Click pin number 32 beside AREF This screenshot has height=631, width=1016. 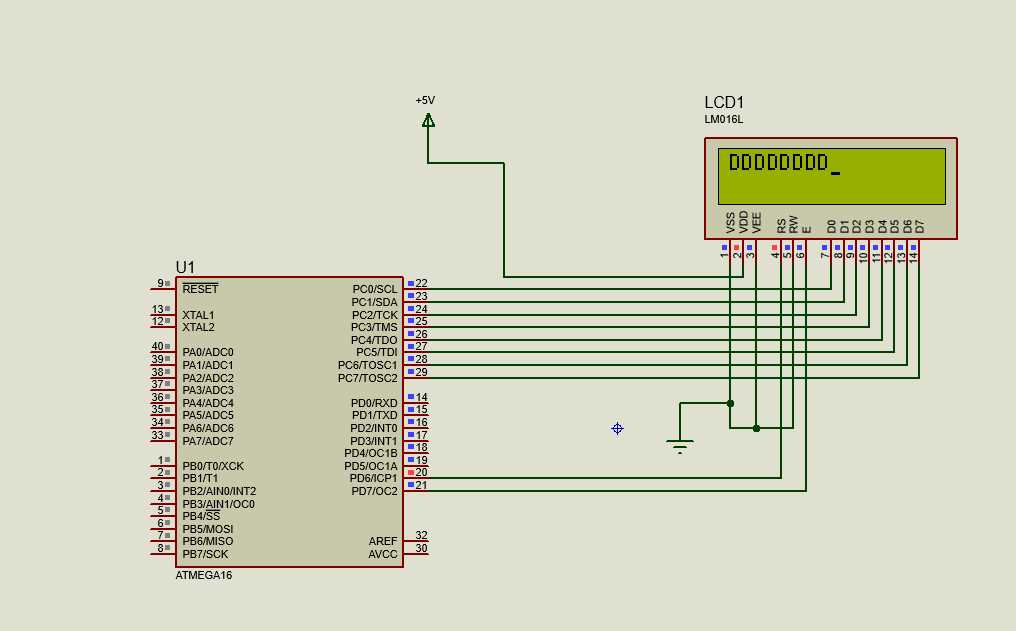pyautogui.click(x=422, y=535)
